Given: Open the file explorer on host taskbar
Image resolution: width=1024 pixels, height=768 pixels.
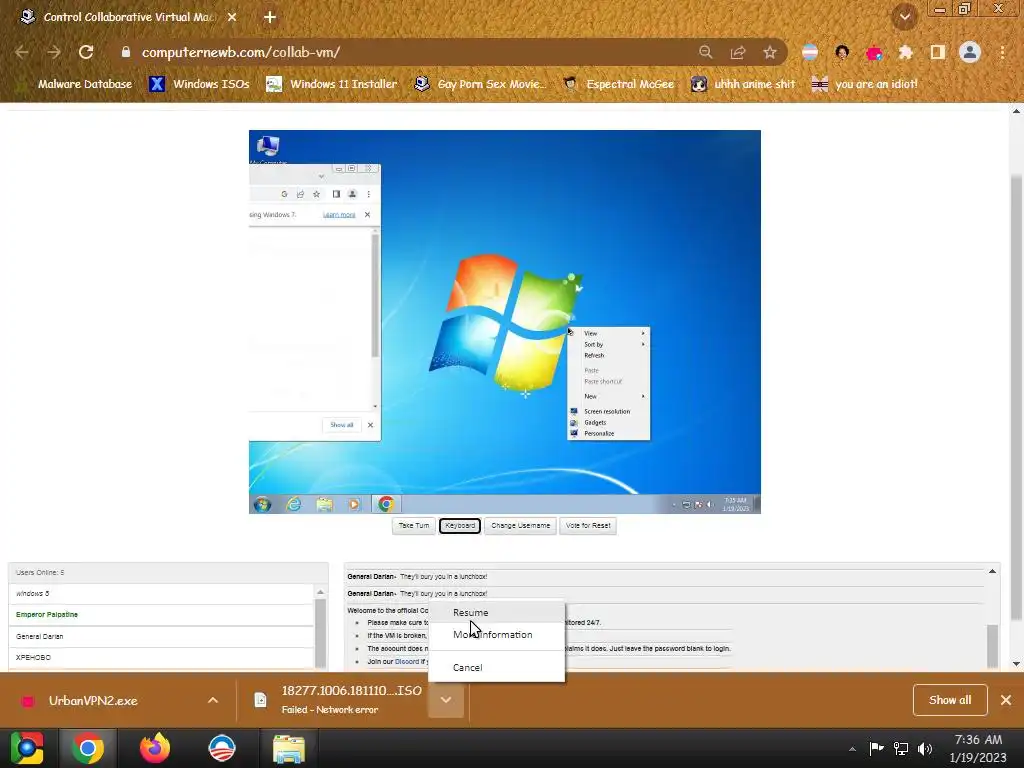Looking at the screenshot, I should point(288,748).
